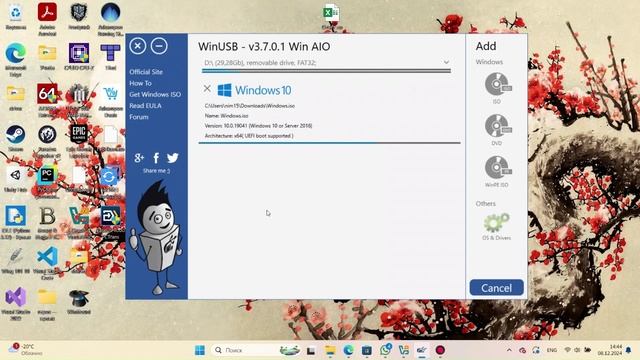Switch the ENG input language indicator

(552, 350)
